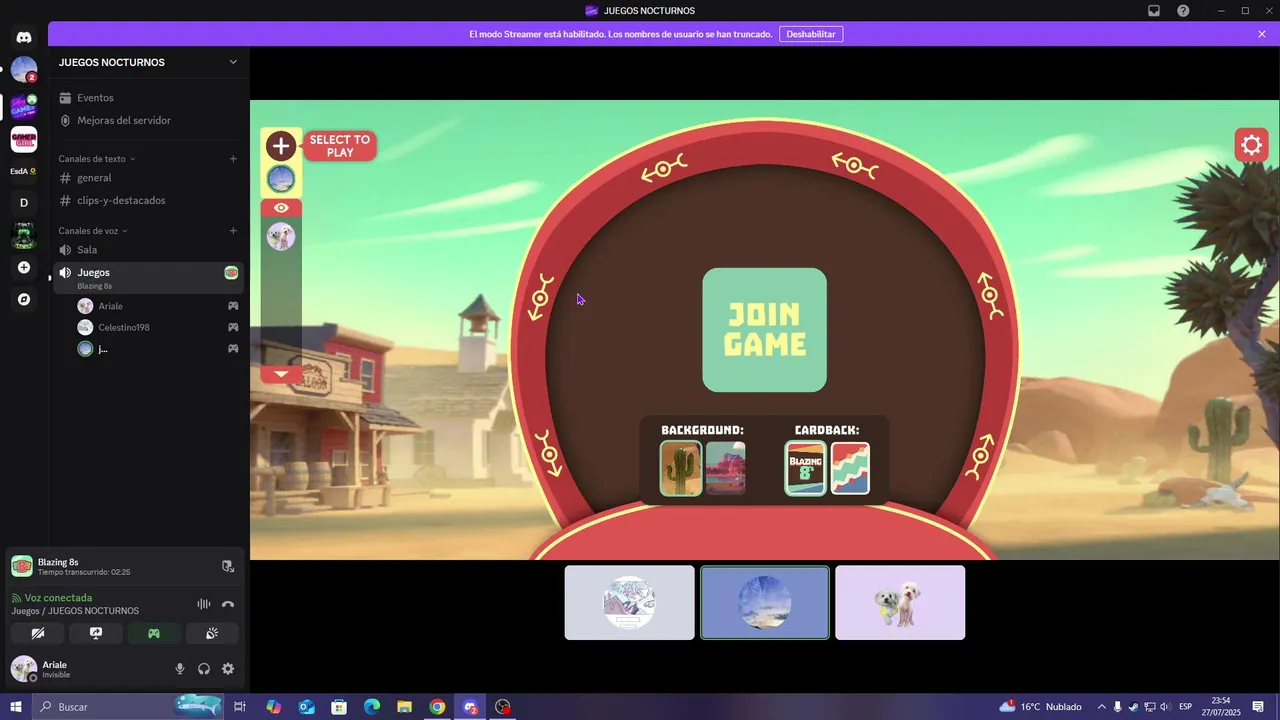The image size is (1280, 720).
Task: Open Discord user settings gear
Action: pyautogui.click(x=228, y=669)
